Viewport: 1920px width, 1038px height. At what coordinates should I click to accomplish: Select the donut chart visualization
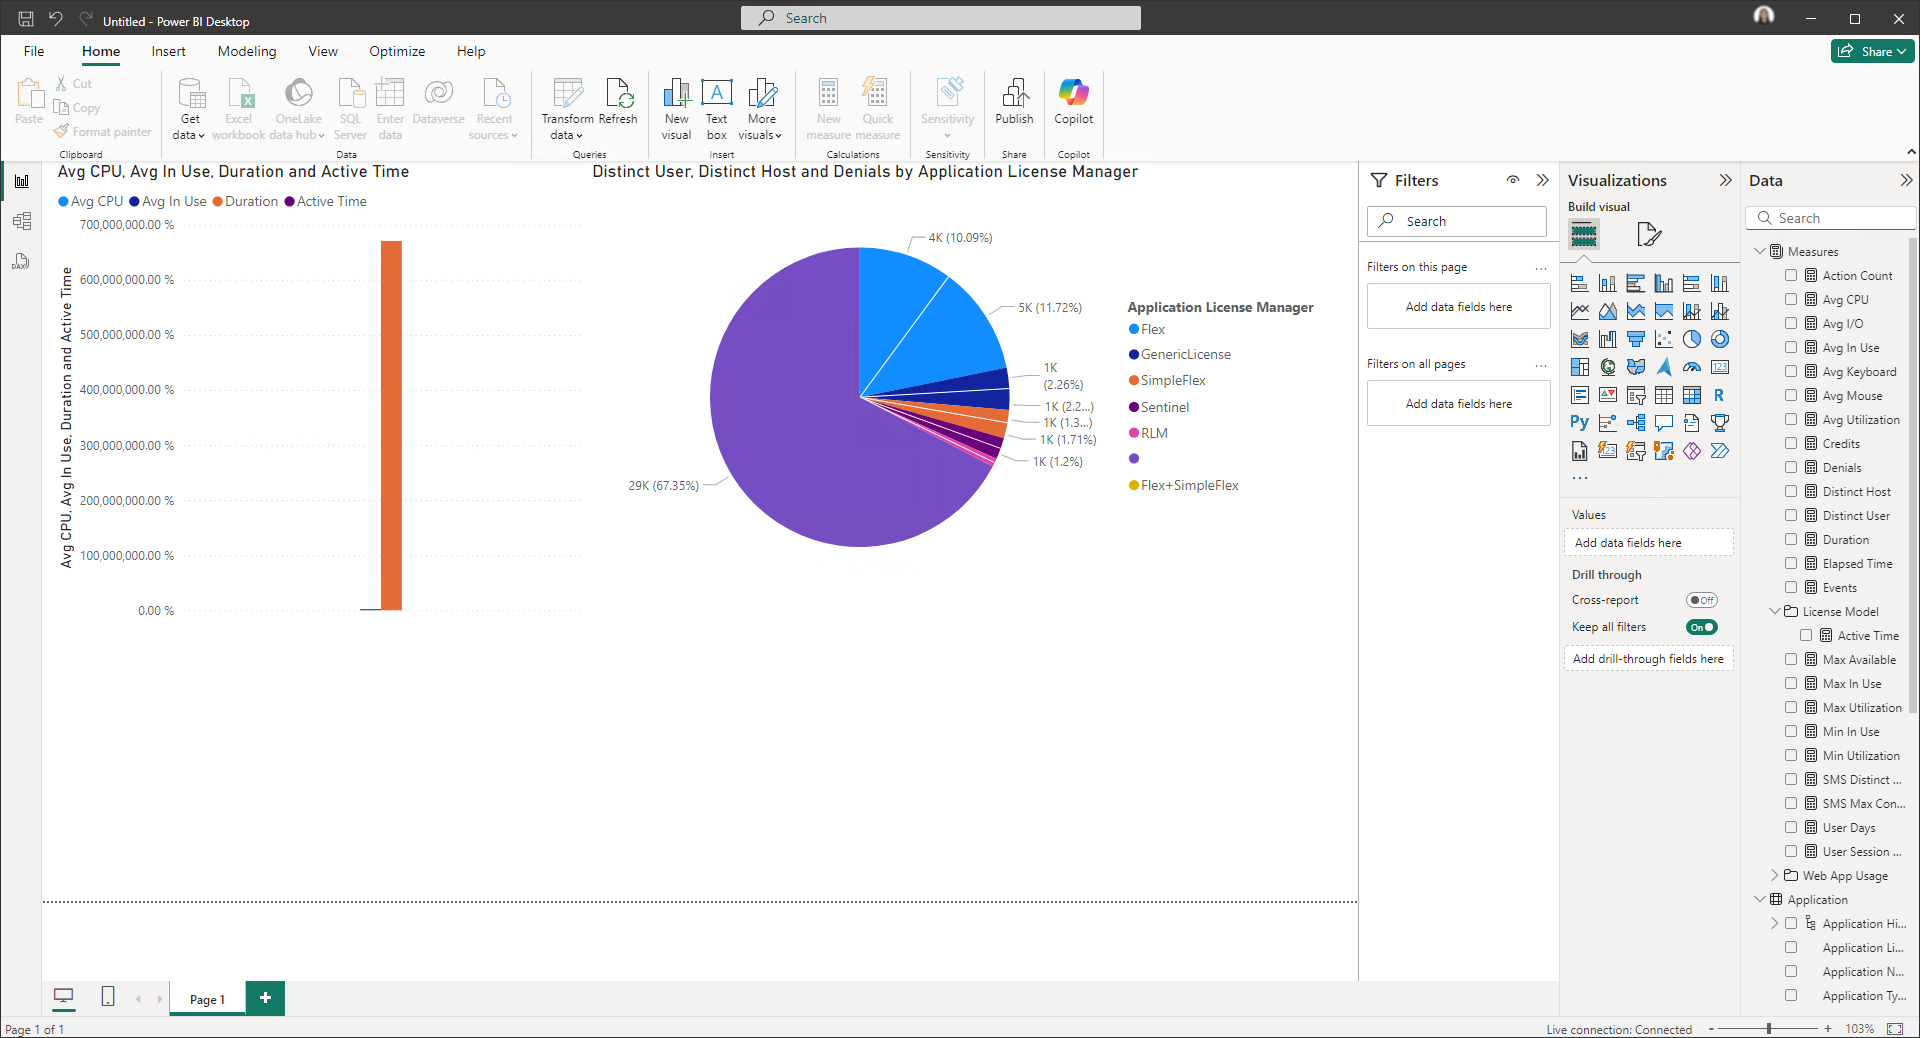tap(1720, 339)
